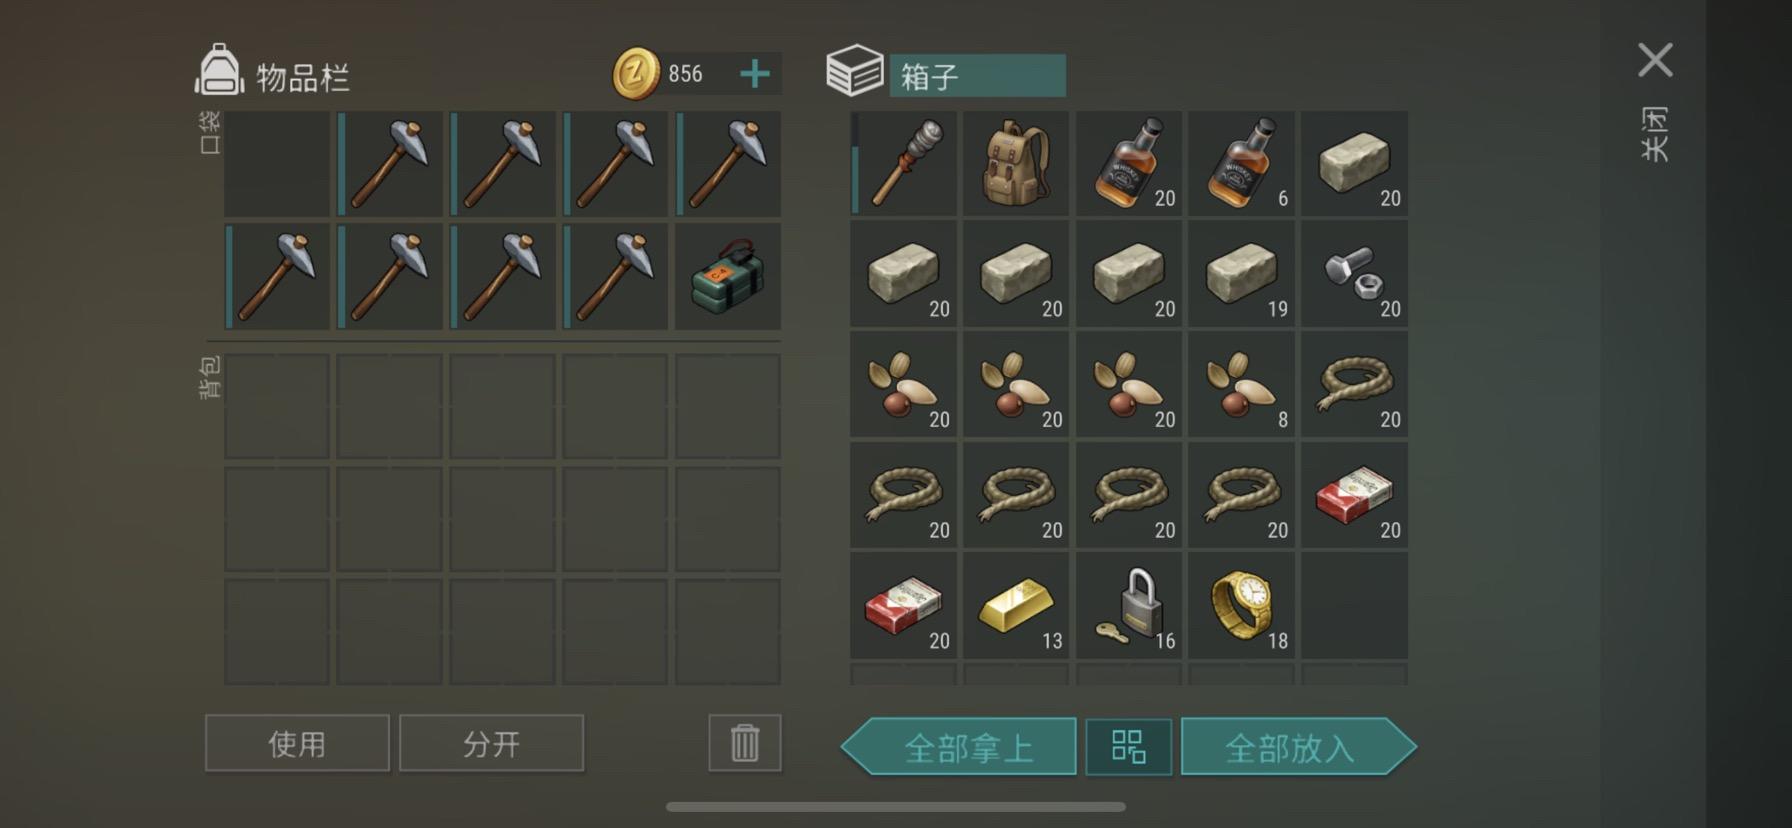Screen dimensions: 1792x828
Task: Select the whiskey bottle stack of 6
Action: tap(1242, 164)
